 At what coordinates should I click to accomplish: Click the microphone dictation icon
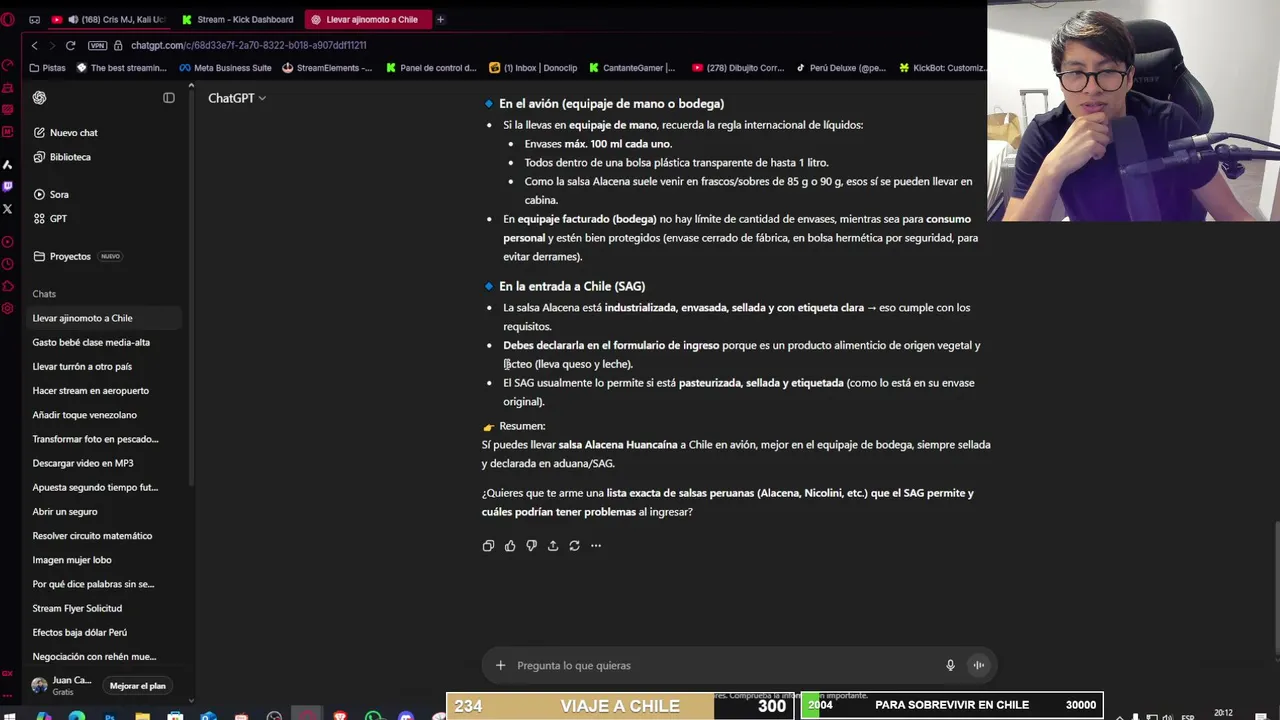click(950, 665)
